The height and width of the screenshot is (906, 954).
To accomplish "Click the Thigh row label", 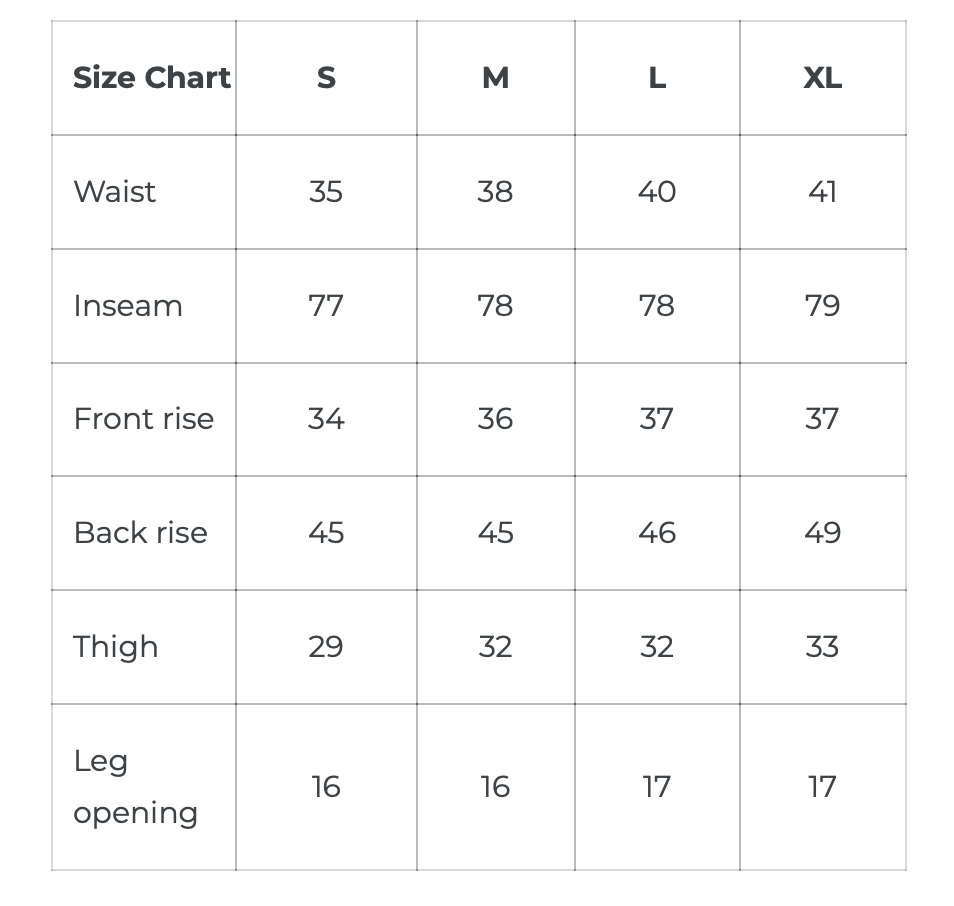I will pyautogui.click(x=116, y=647).
